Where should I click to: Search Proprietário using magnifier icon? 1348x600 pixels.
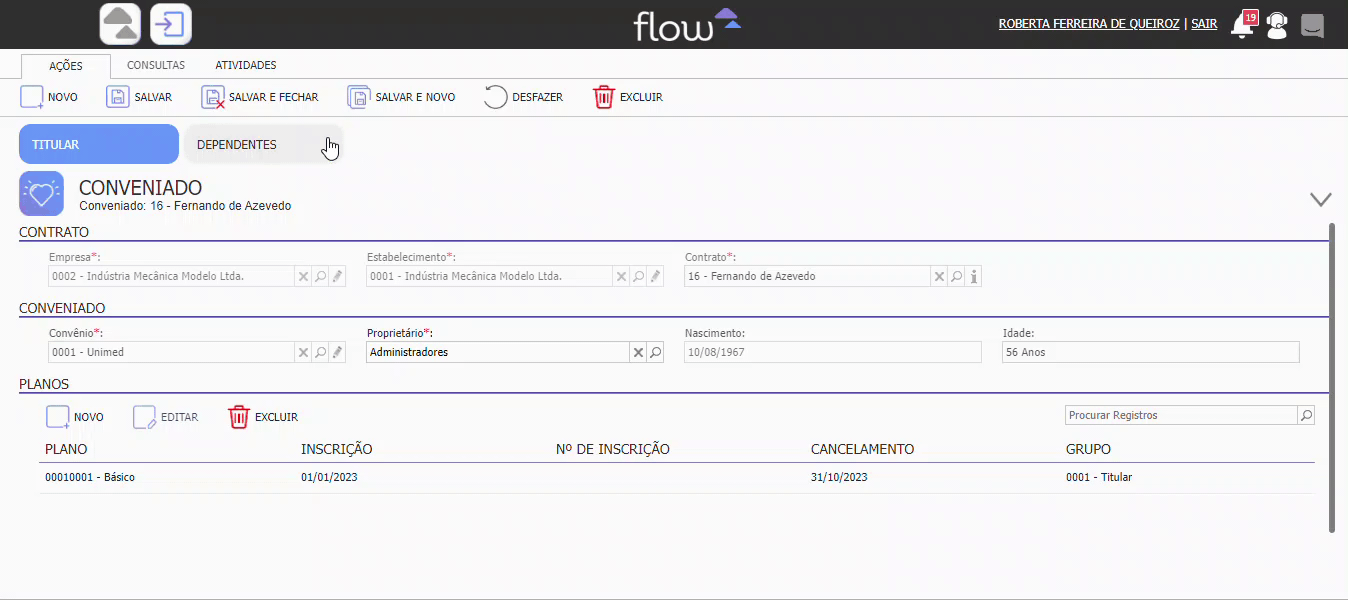pos(656,352)
